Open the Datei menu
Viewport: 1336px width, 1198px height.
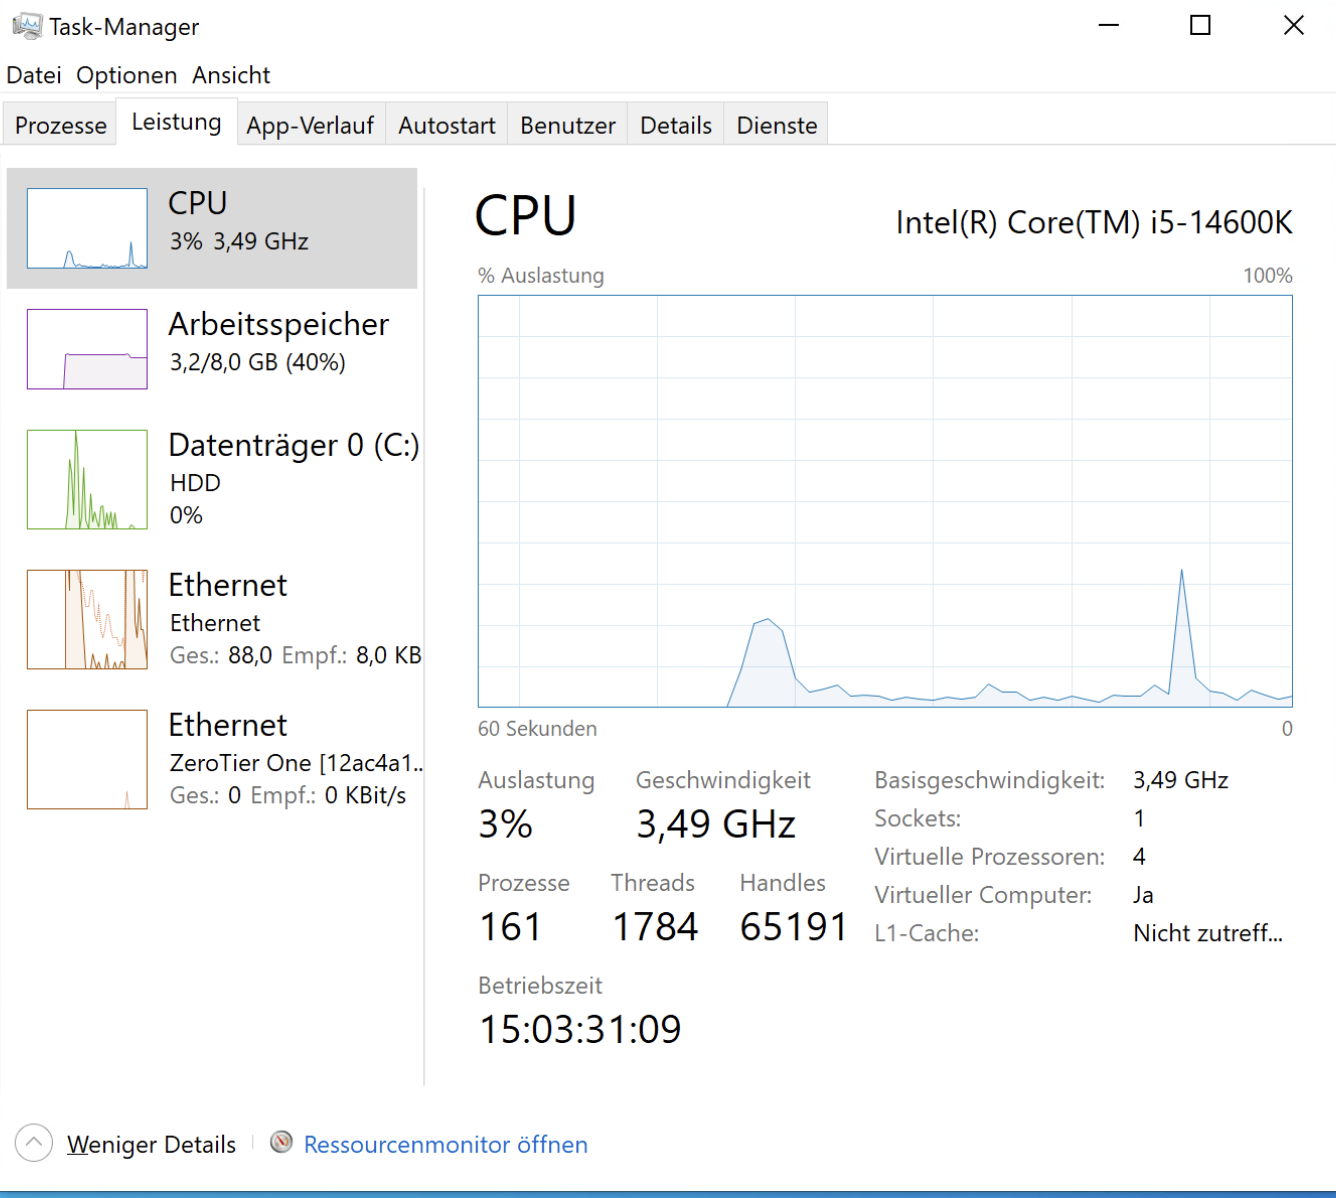[x=34, y=75]
